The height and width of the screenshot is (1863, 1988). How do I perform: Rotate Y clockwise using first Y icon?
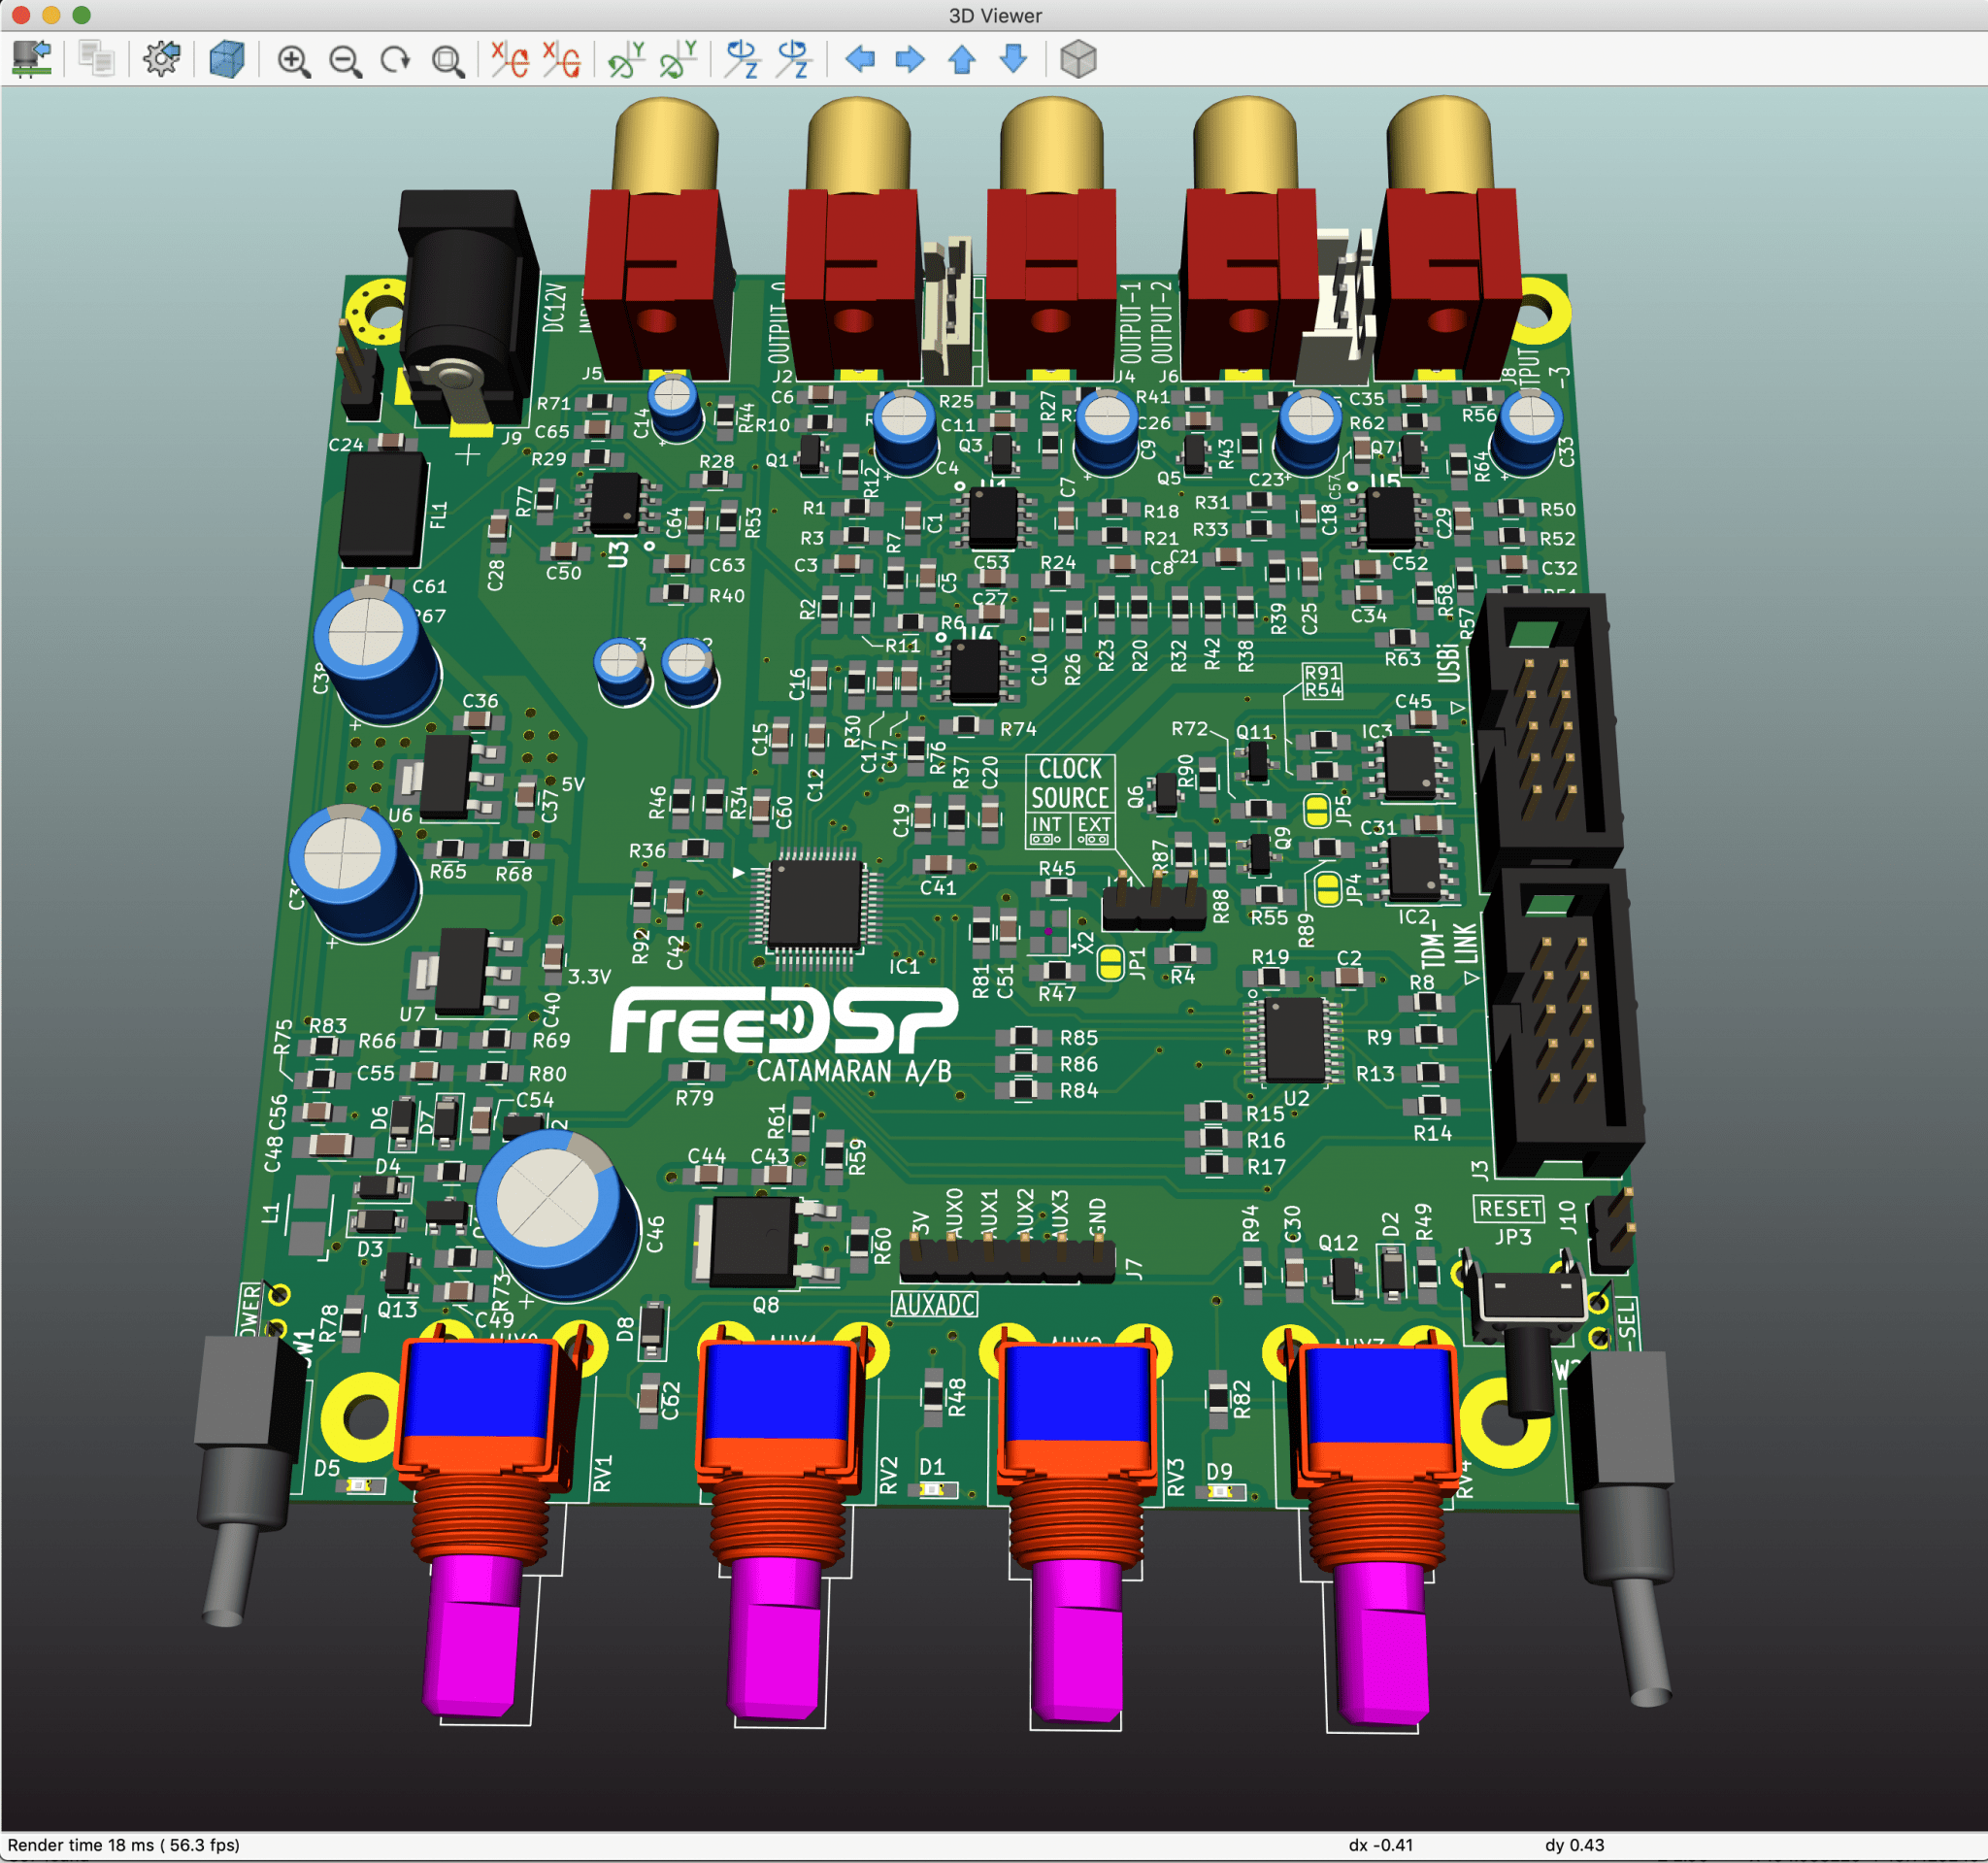pyautogui.click(x=627, y=59)
